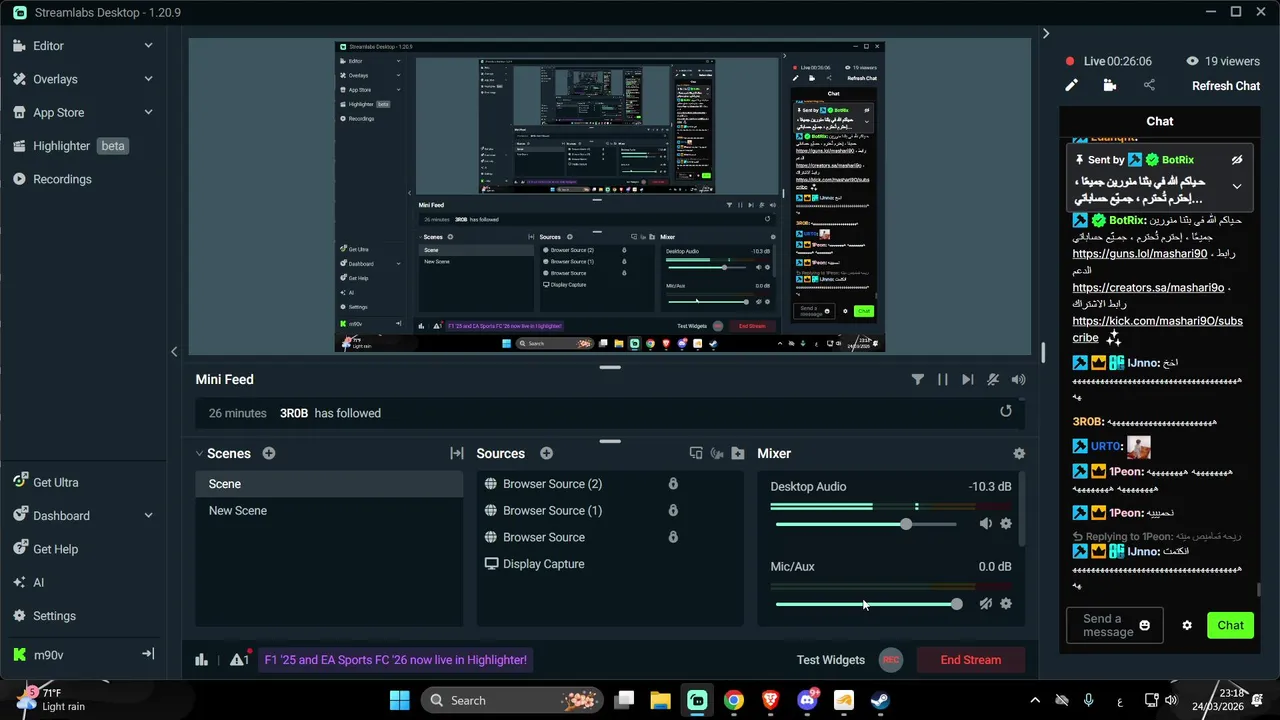1280x720 pixels.
Task: Click Refresh Chat
Action: (1226, 86)
